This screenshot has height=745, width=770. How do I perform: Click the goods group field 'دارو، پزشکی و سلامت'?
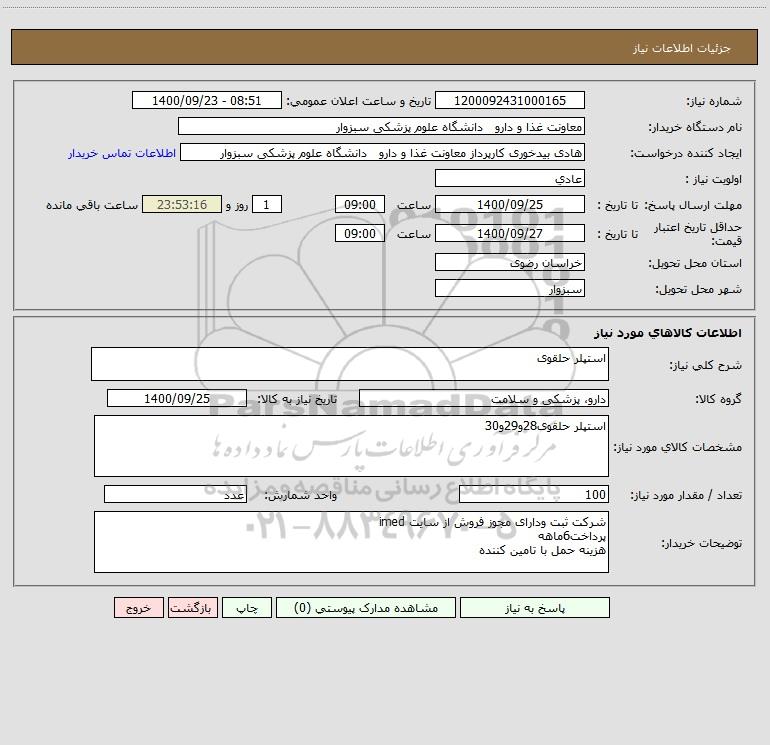tap(484, 398)
